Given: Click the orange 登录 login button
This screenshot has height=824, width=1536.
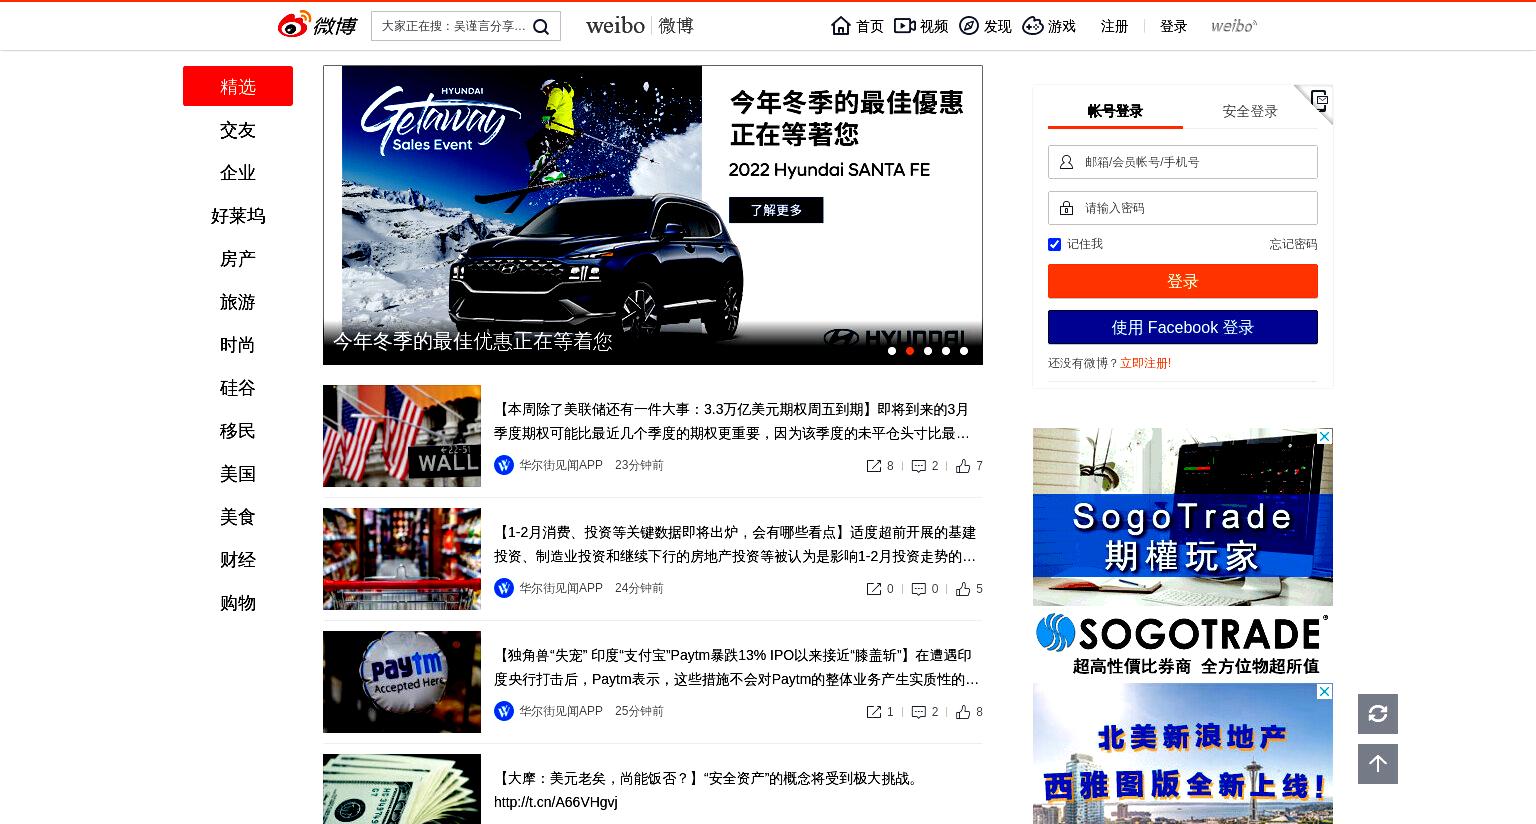Looking at the screenshot, I should 1183,281.
